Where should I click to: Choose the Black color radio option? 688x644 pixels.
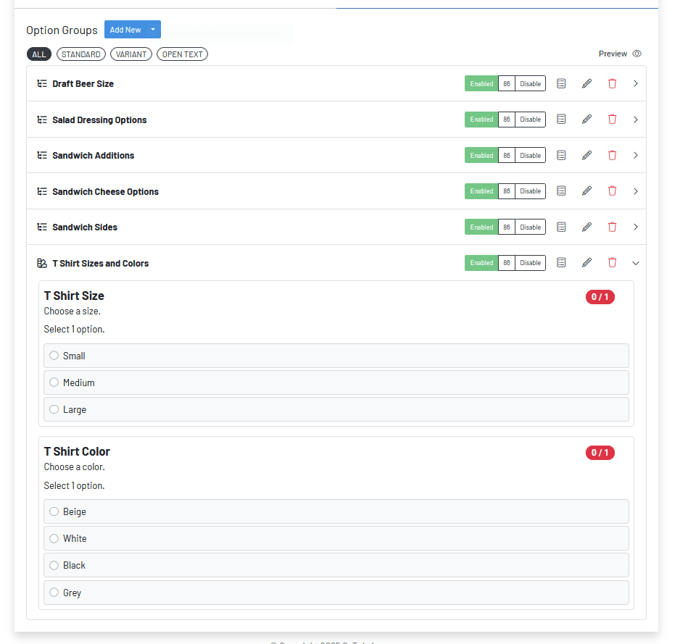coord(54,565)
